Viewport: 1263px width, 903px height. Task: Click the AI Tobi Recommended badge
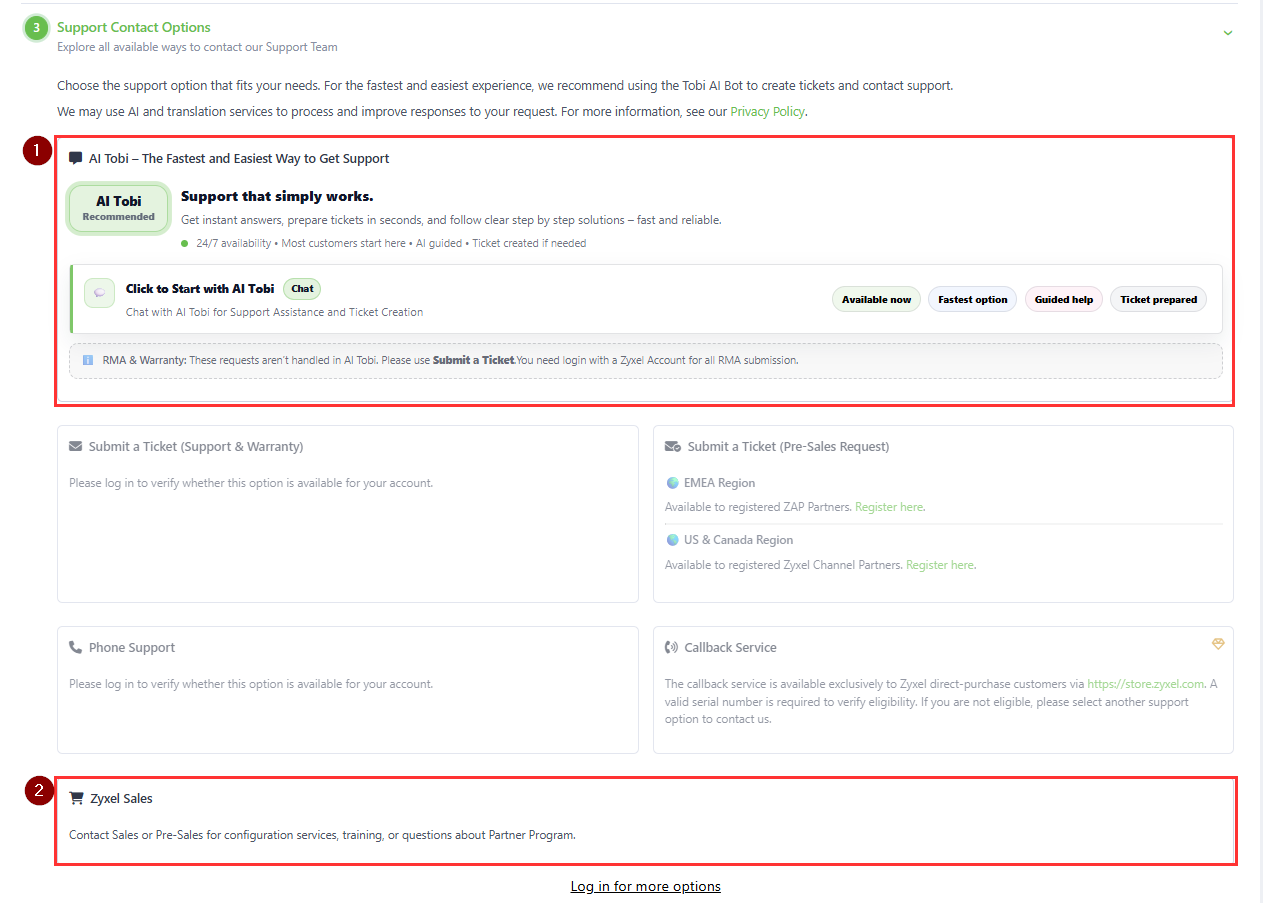pyautogui.click(x=118, y=209)
